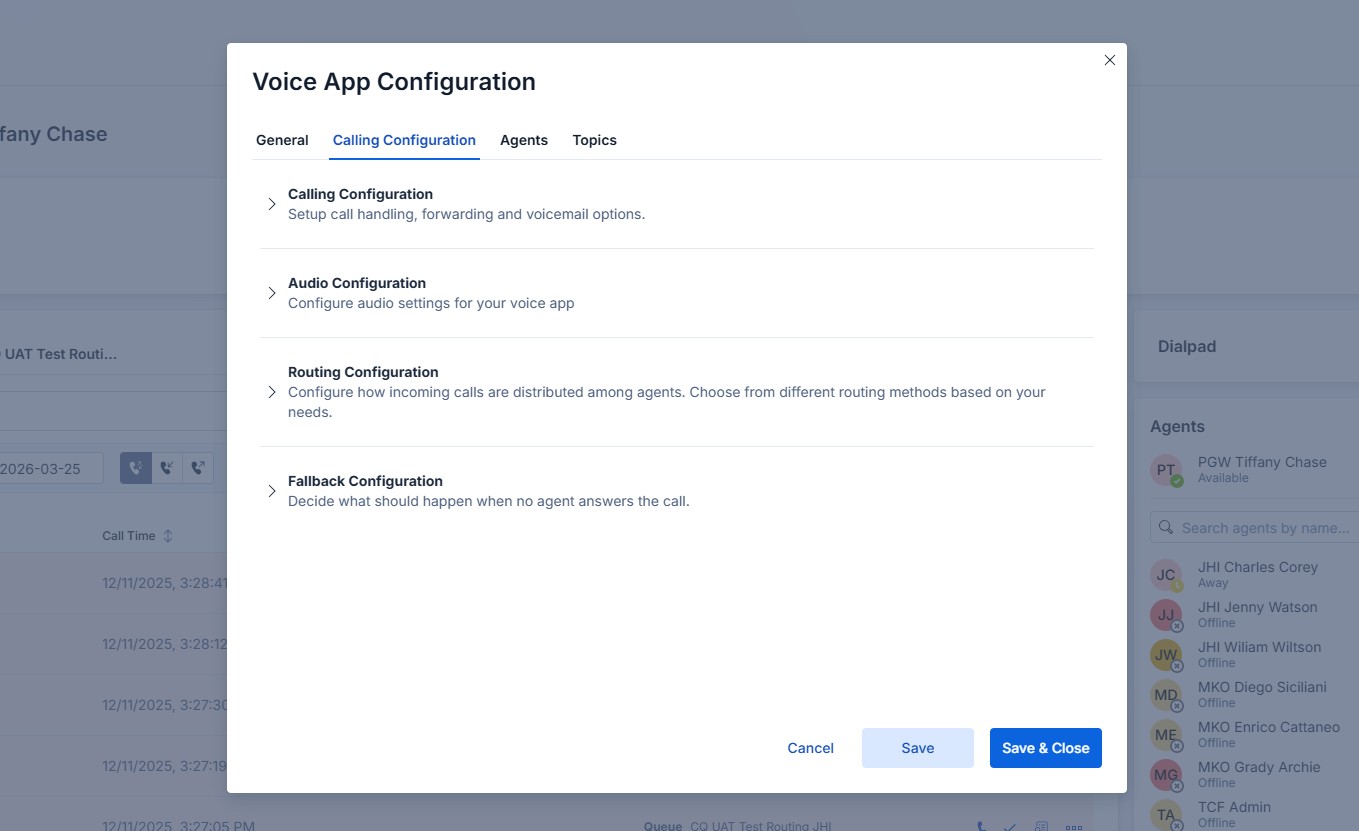The image size is (1359, 831).
Task: Sort by Call Time column icon
Action: [x=168, y=536]
